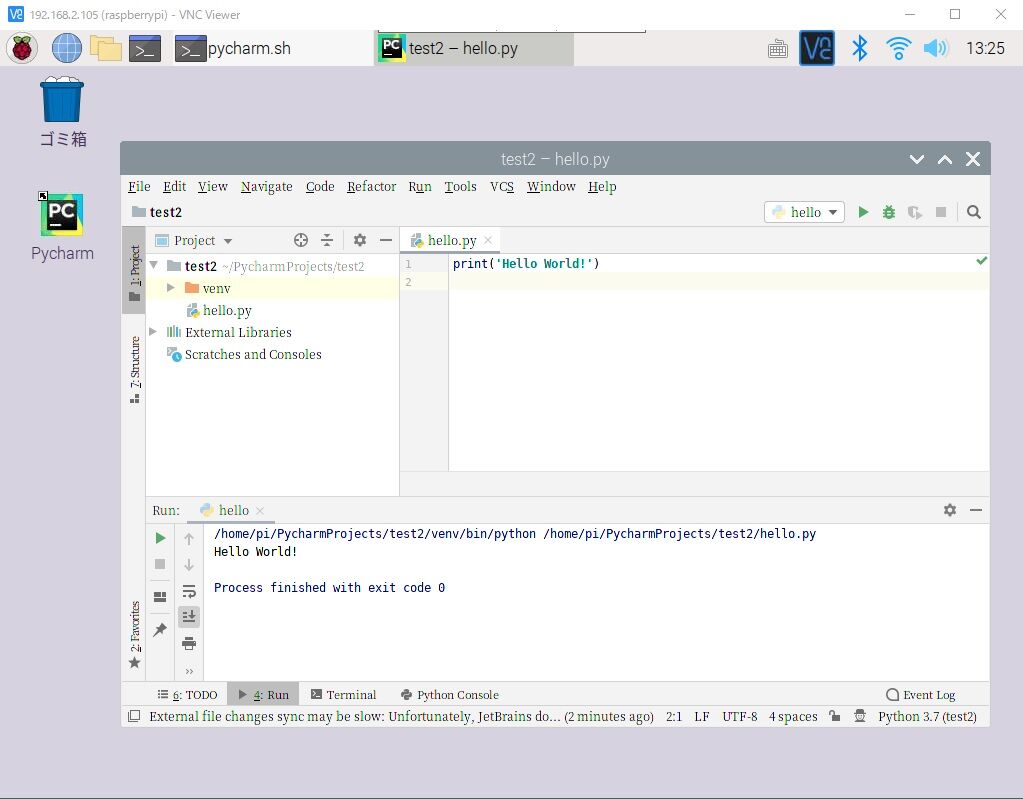Launch web browser from taskbar globe
This screenshot has width=1023, height=799.
[x=67, y=48]
